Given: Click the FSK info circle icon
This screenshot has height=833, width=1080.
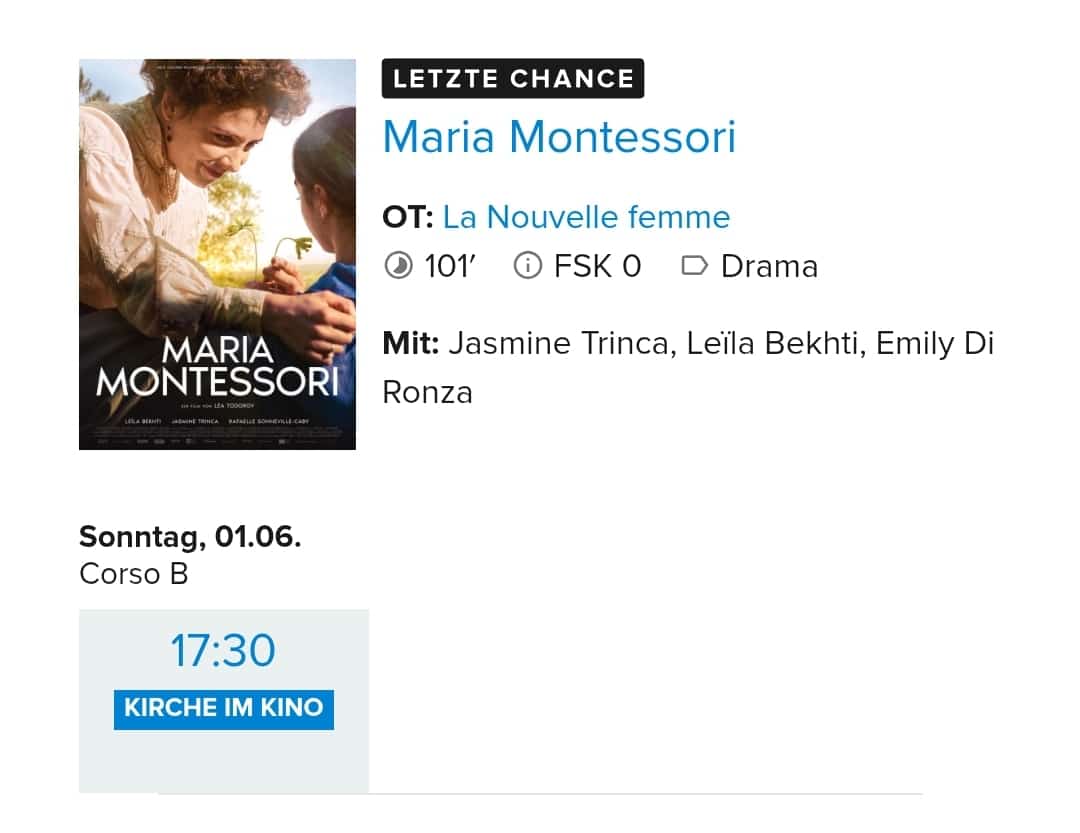Looking at the screenshot, I should pos(528,265).
